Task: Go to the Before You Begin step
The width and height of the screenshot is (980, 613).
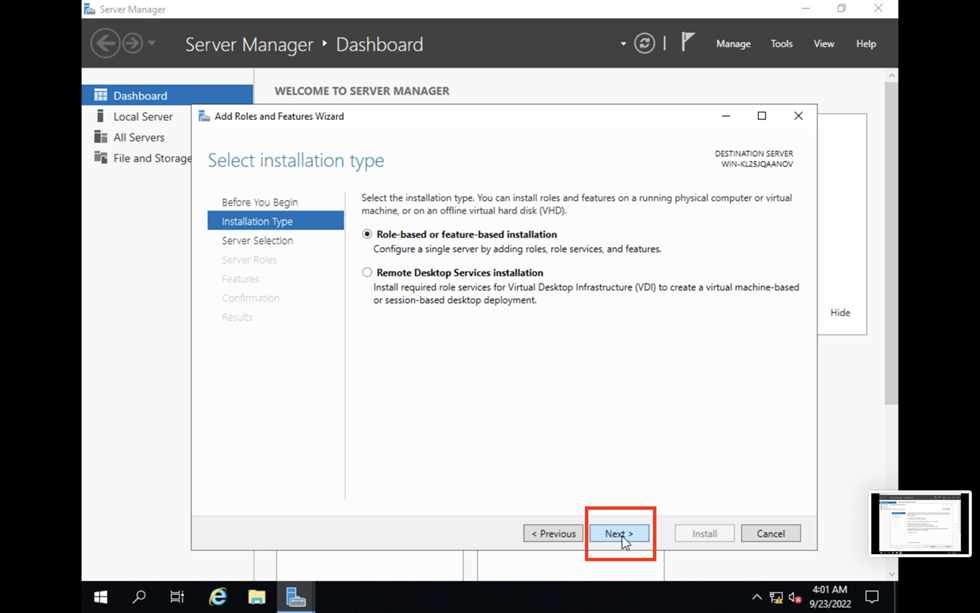Action: pos(259,202)
